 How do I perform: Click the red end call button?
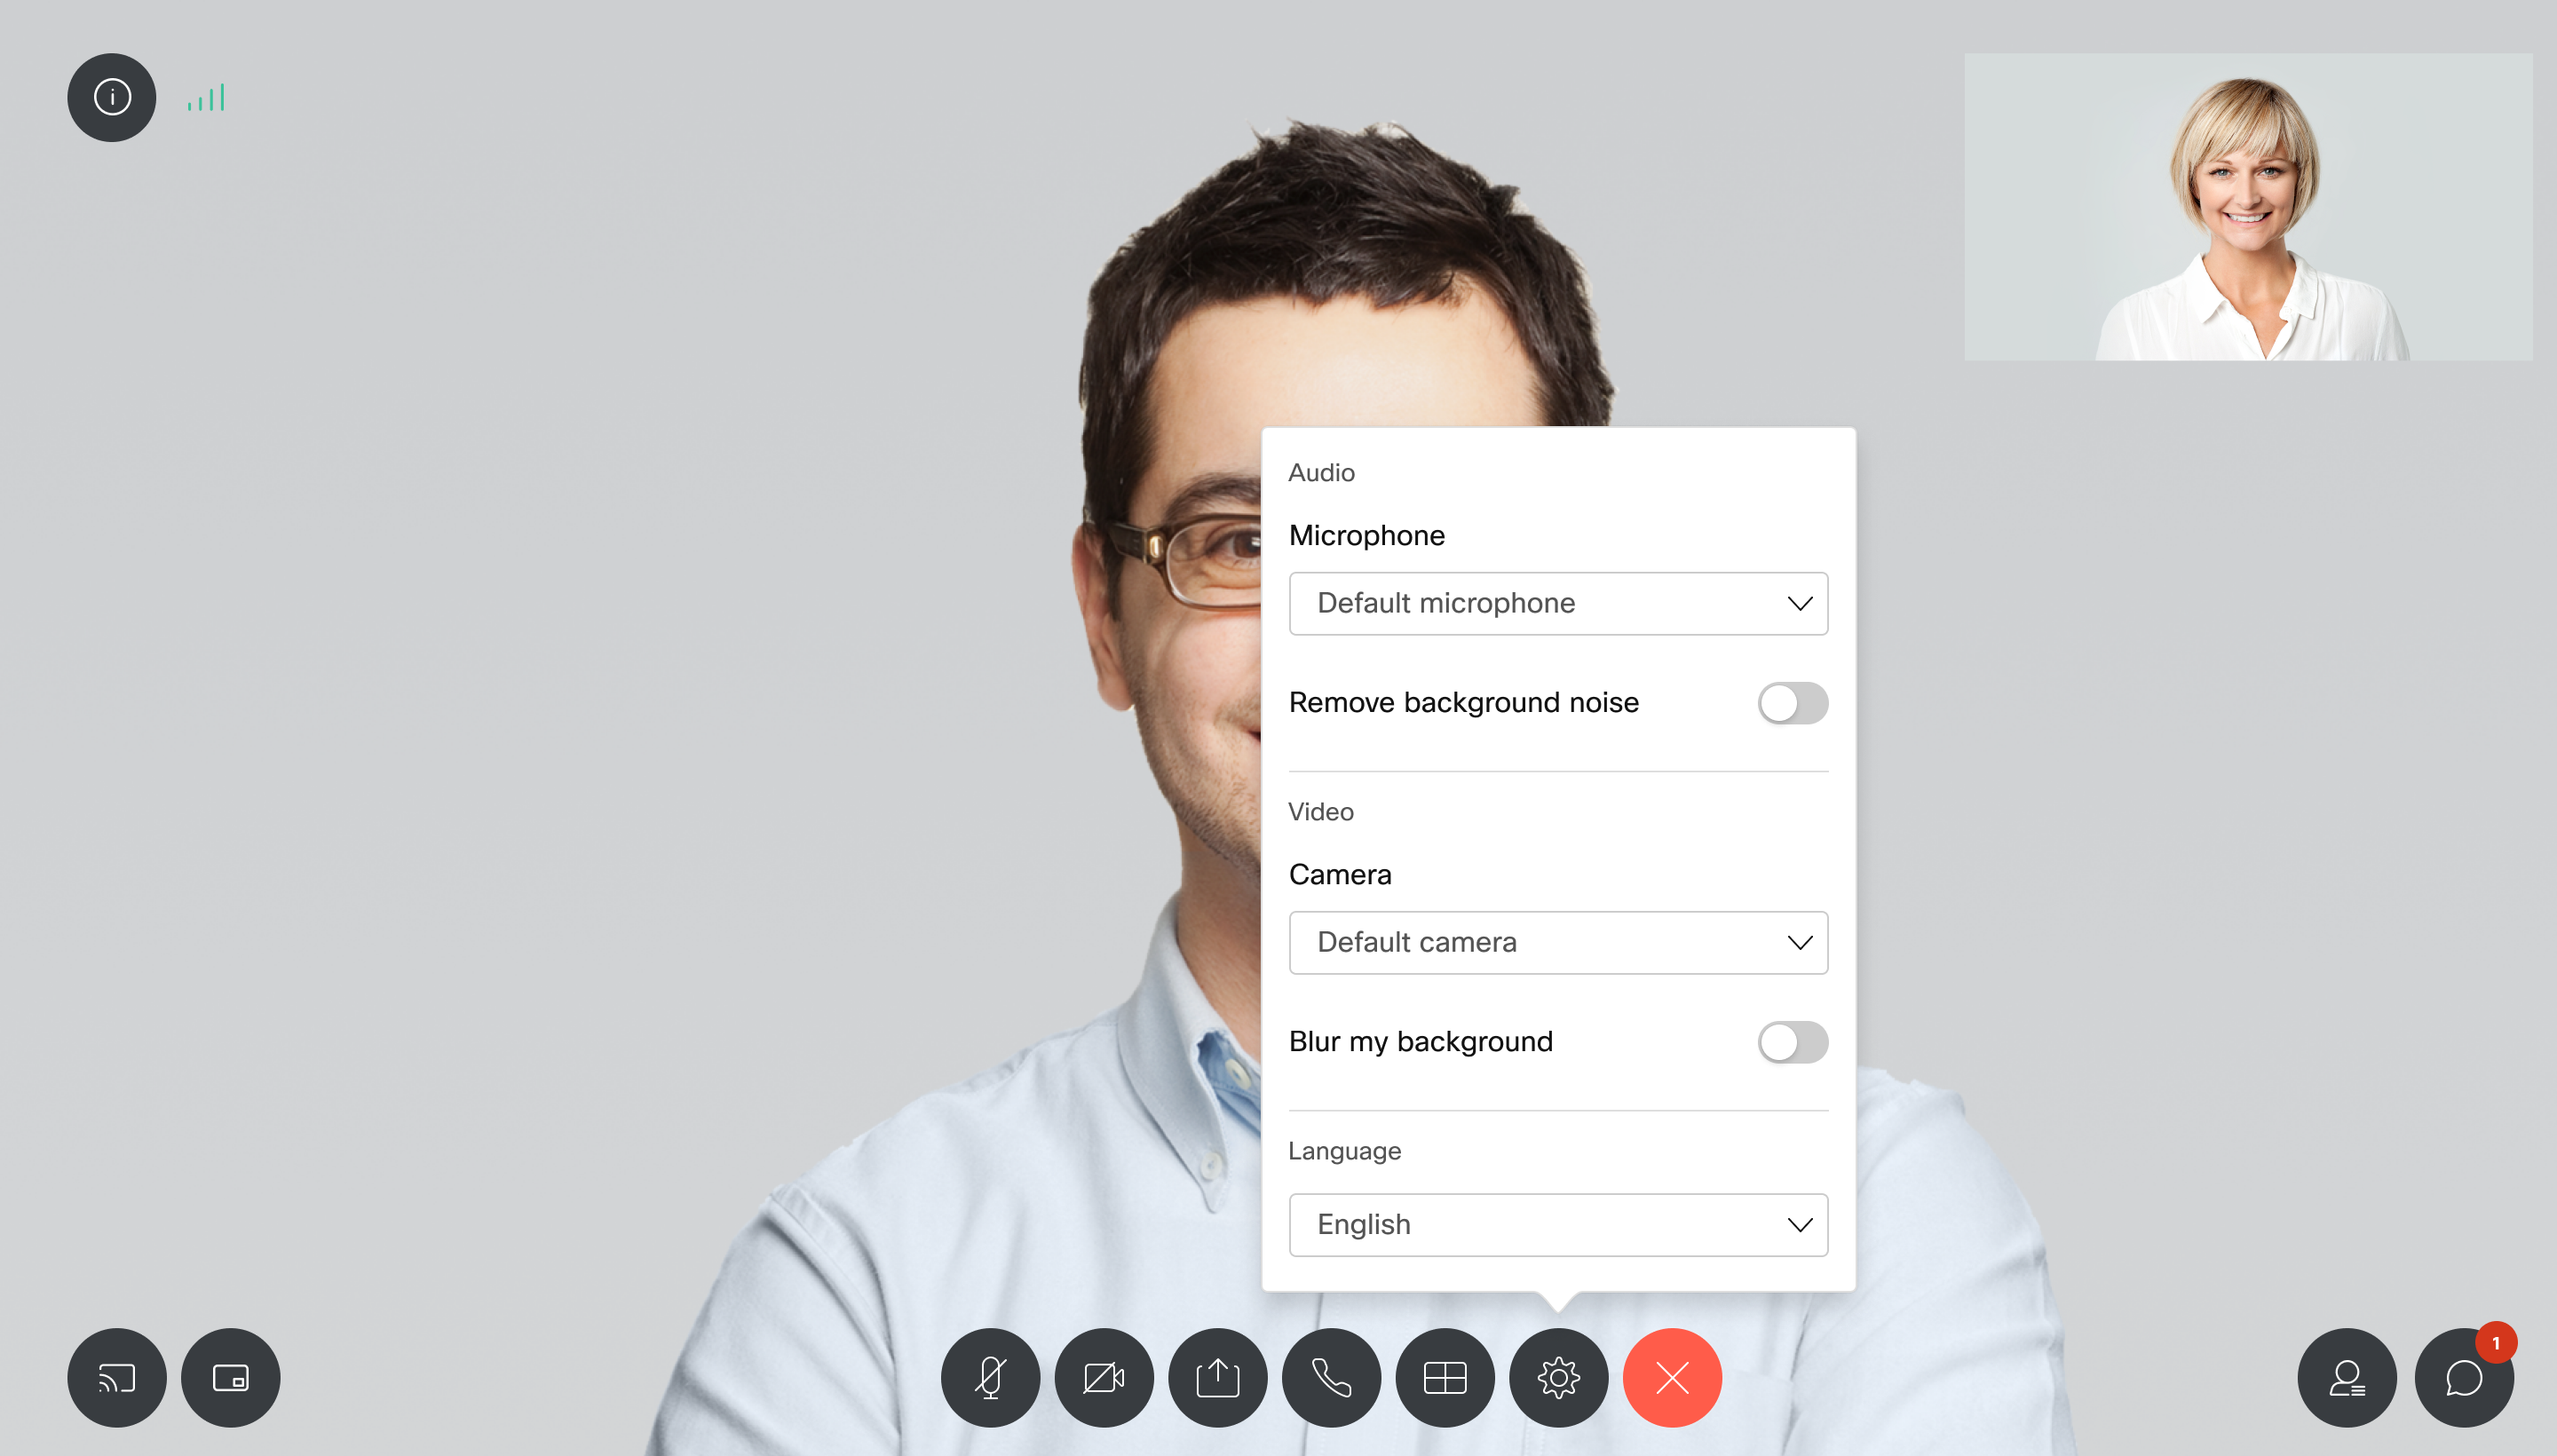click(1672, 1375)
